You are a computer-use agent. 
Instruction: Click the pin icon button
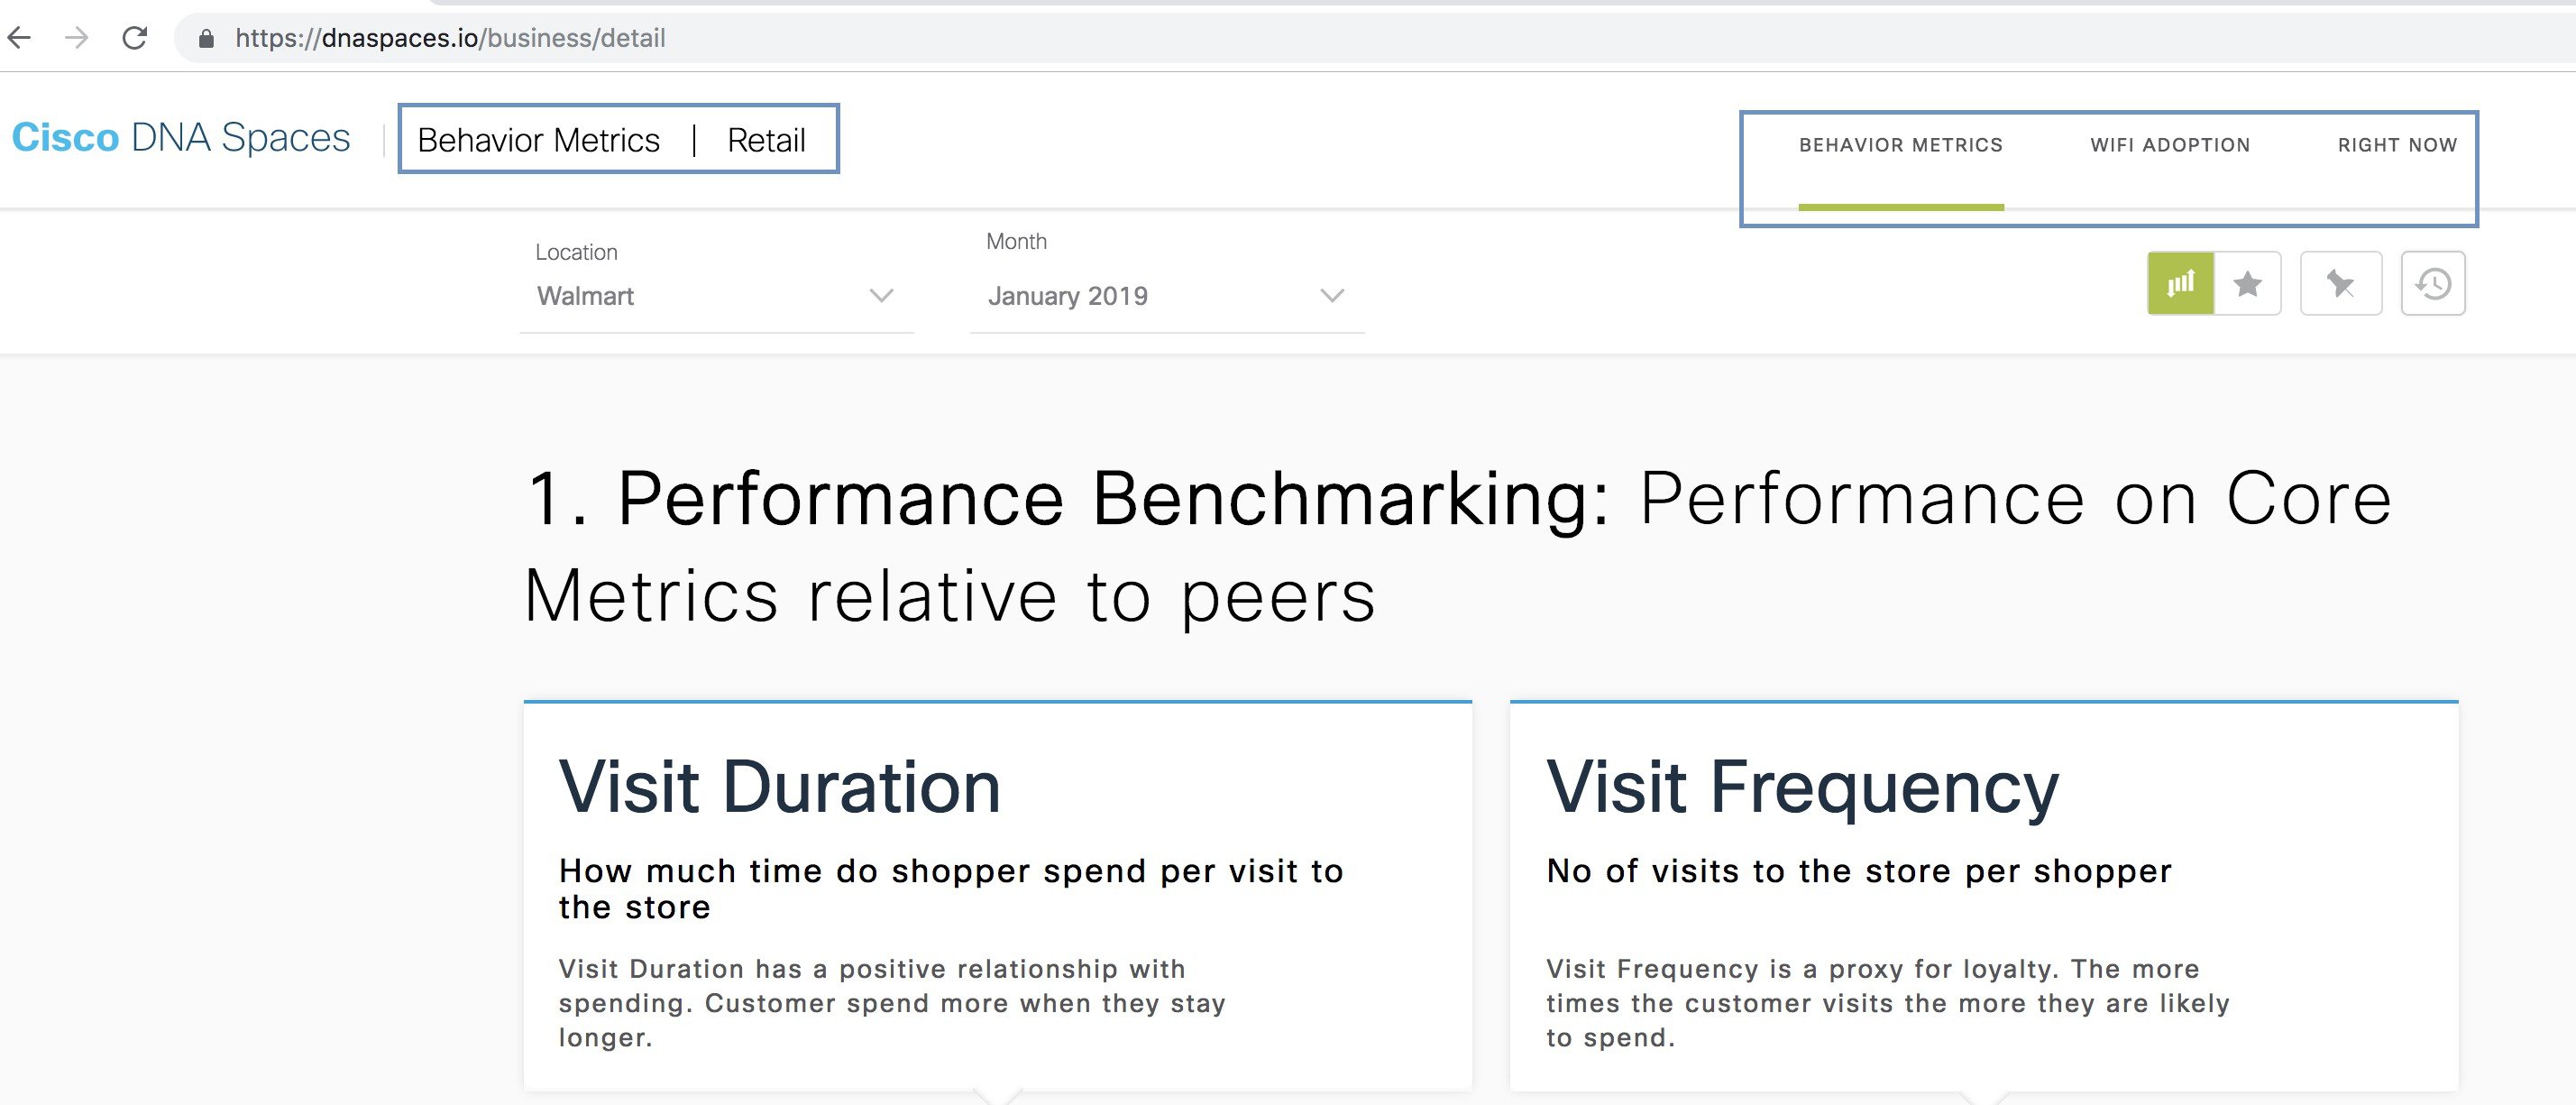click(x=2341, y=284)
